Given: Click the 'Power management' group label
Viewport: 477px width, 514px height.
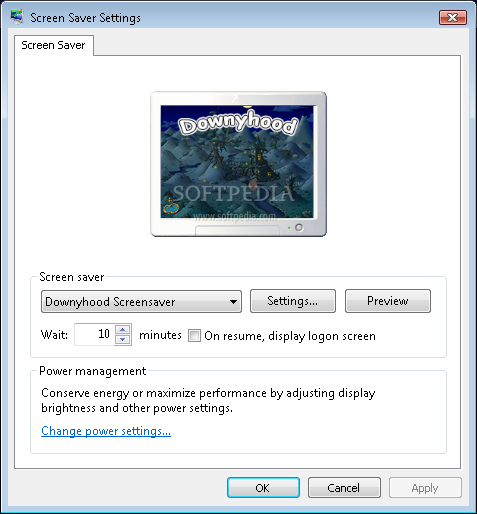Looking at the screenshot, I should click(93, 371).
